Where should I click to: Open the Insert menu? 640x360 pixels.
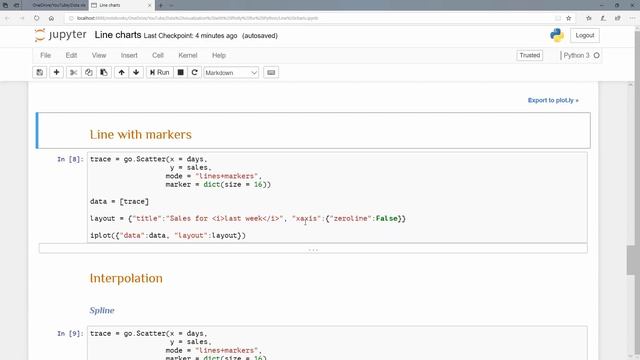click(129, 56)
